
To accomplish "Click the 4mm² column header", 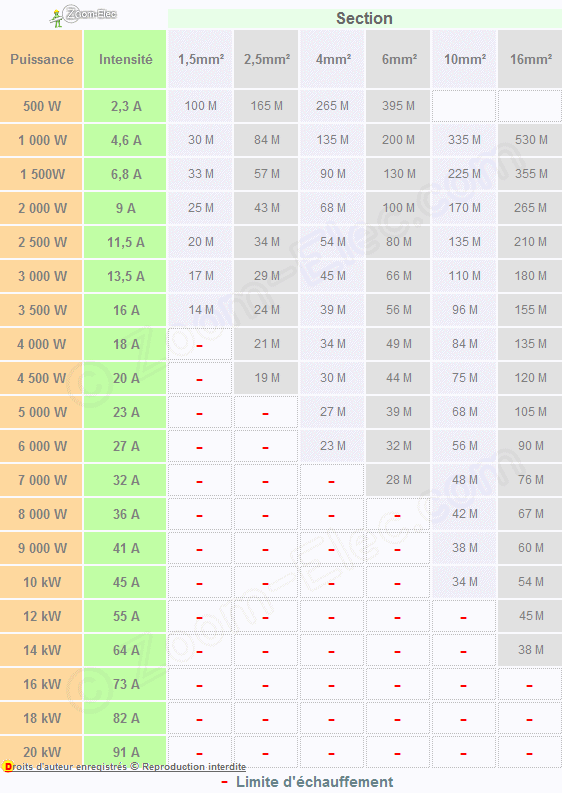I will 332,59.
